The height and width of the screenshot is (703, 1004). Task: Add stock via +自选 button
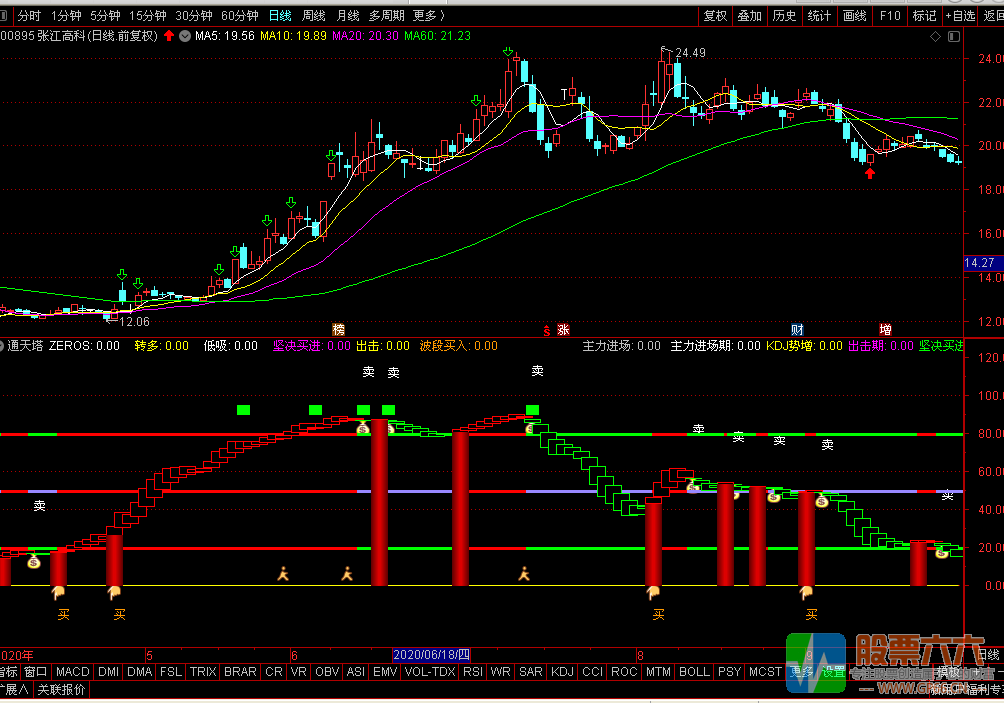[x=960, y=16]
